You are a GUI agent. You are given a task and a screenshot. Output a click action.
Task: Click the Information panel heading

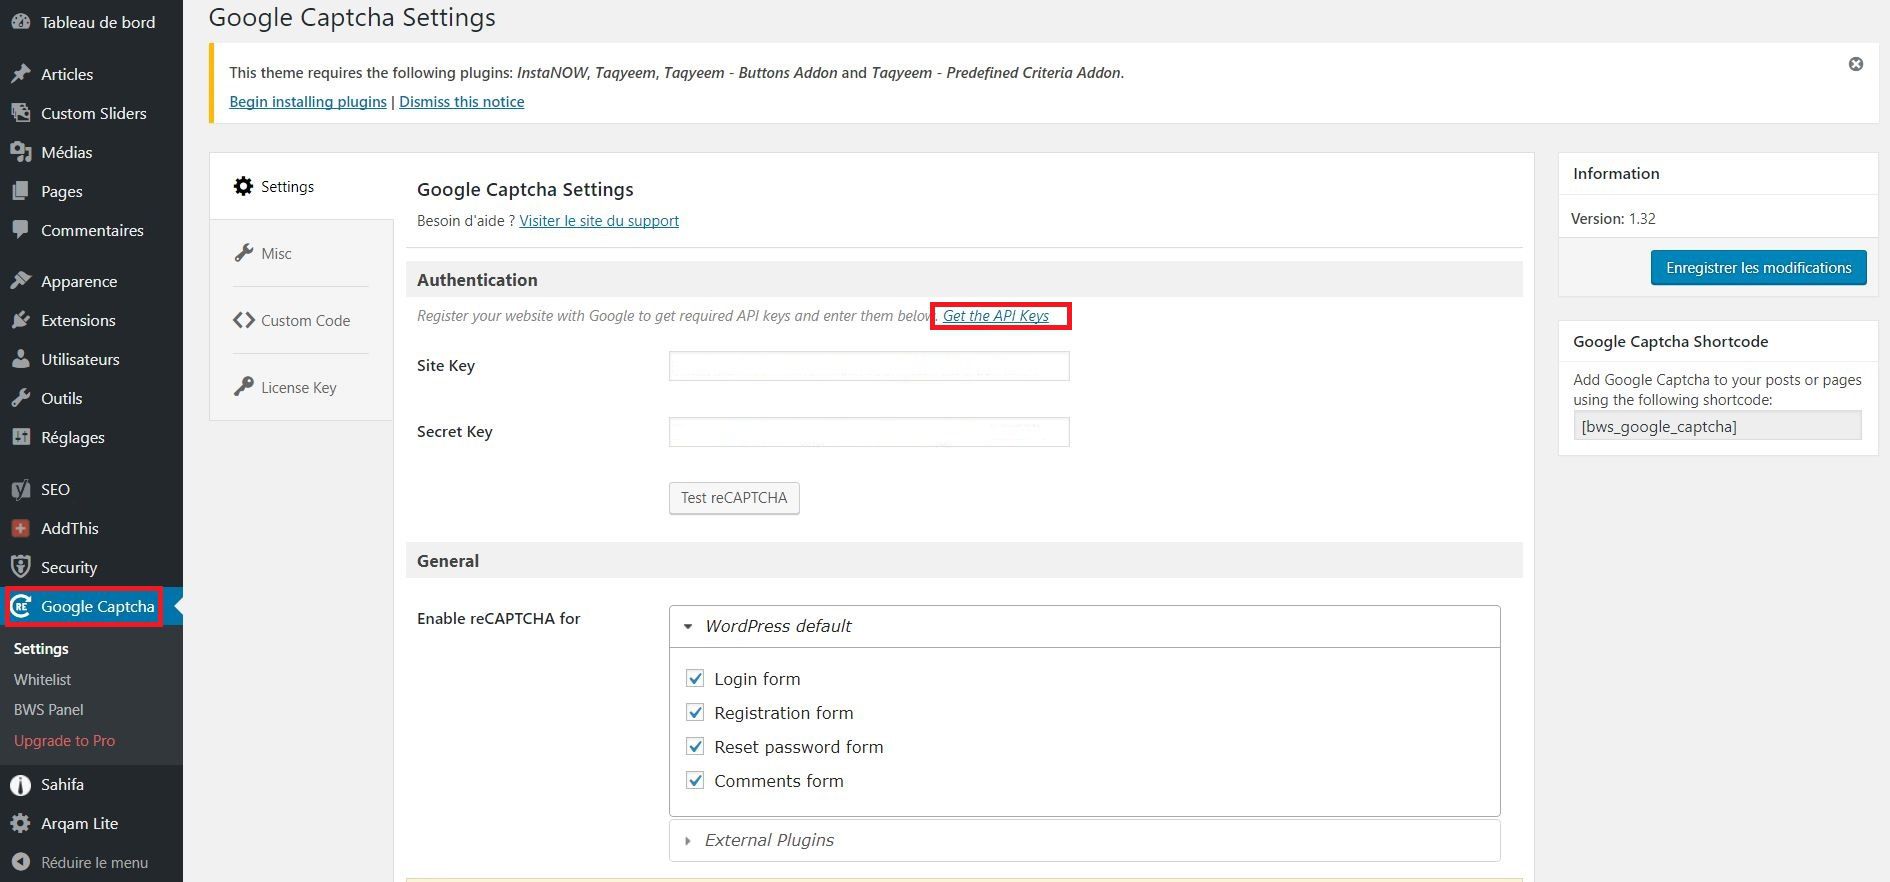click(1616, 173)
